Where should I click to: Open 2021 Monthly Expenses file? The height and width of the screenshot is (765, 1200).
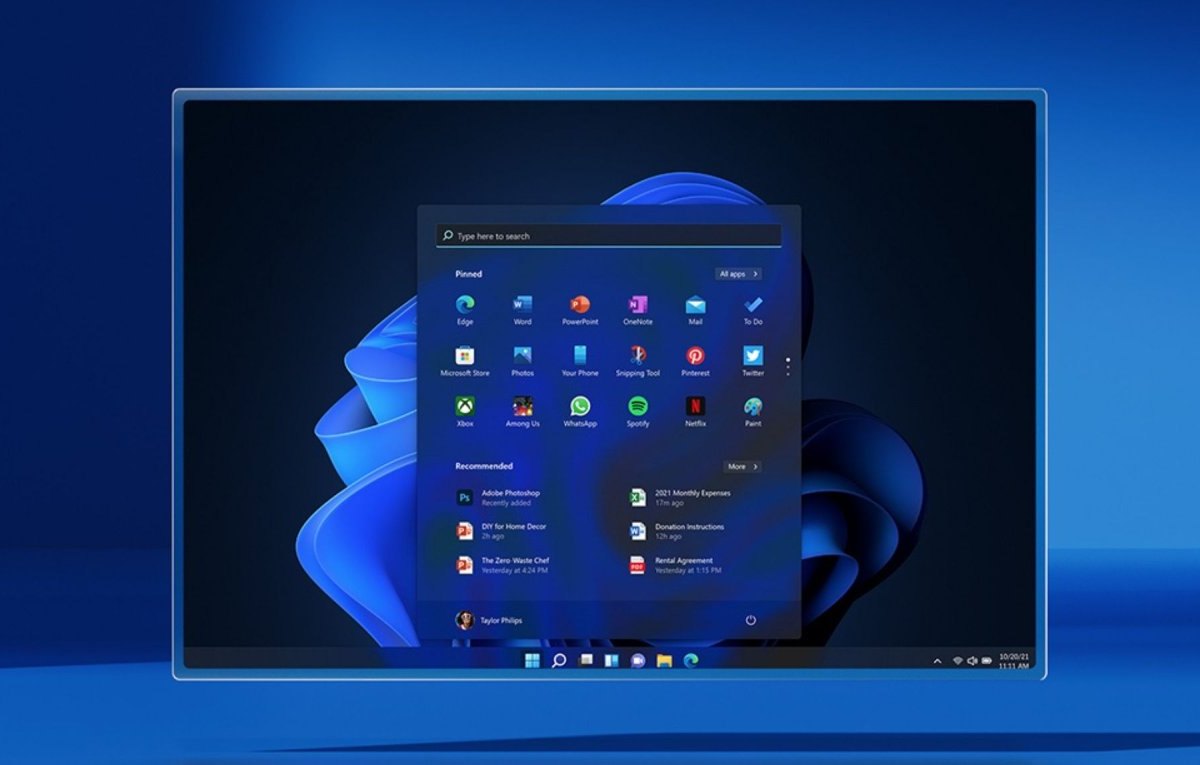coord(680,497)
